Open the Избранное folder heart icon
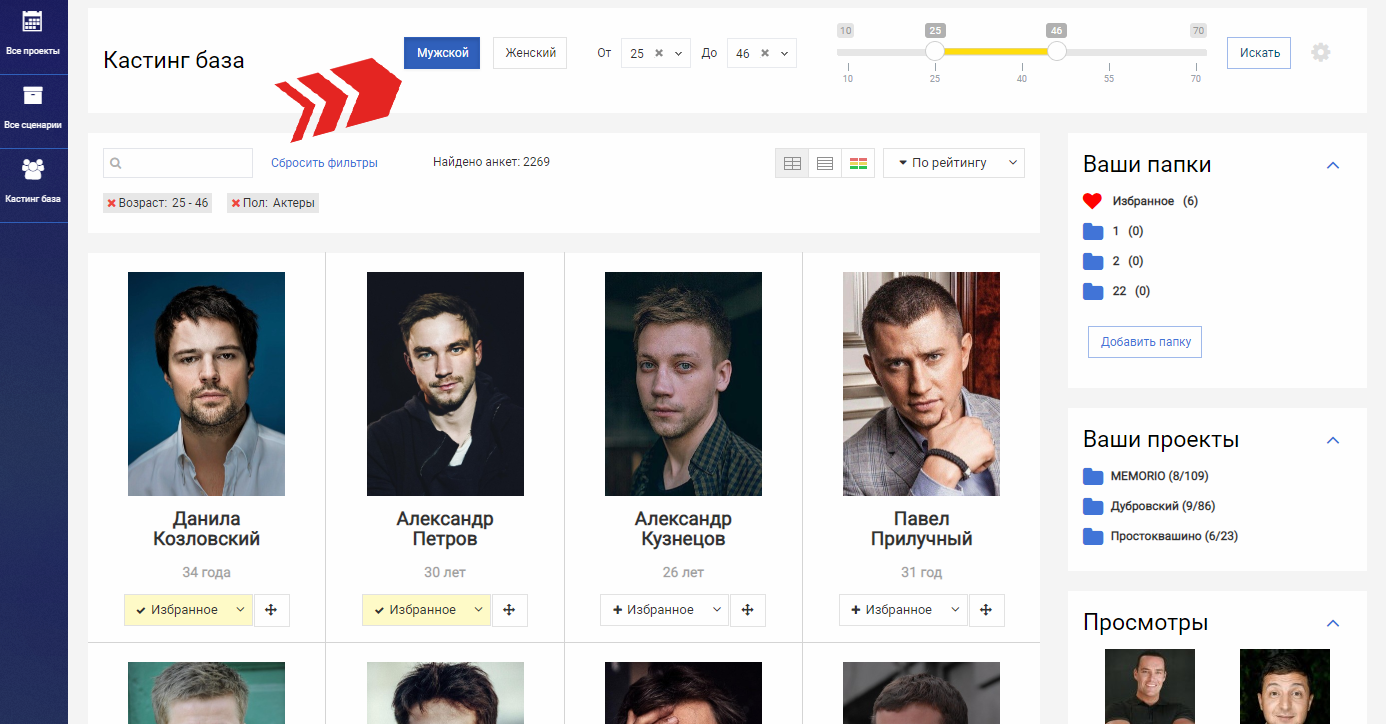This screenshot has width=1386, height=724. 1092,201
